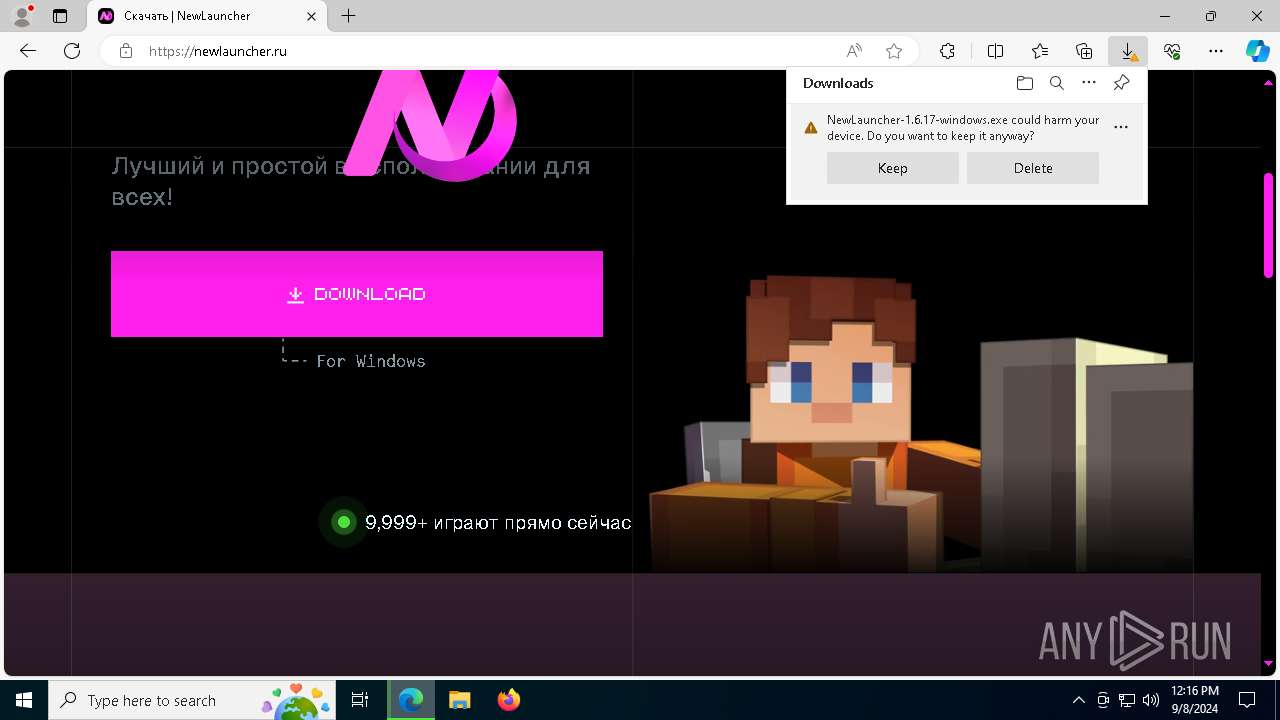Open the Windows Start menu
The width and height of the screenshot is (1280, 720).
[24, 700]
